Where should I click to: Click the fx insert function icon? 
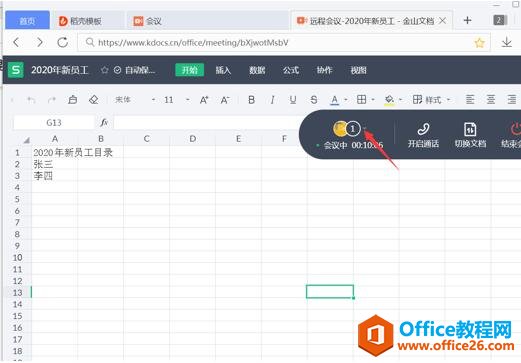tap(104, 123)
